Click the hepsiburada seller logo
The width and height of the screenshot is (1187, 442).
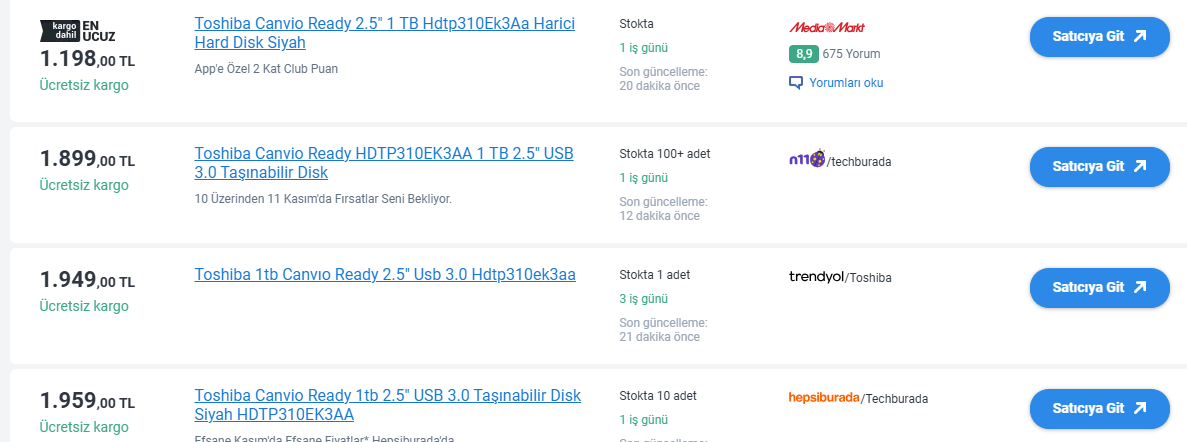823,398
